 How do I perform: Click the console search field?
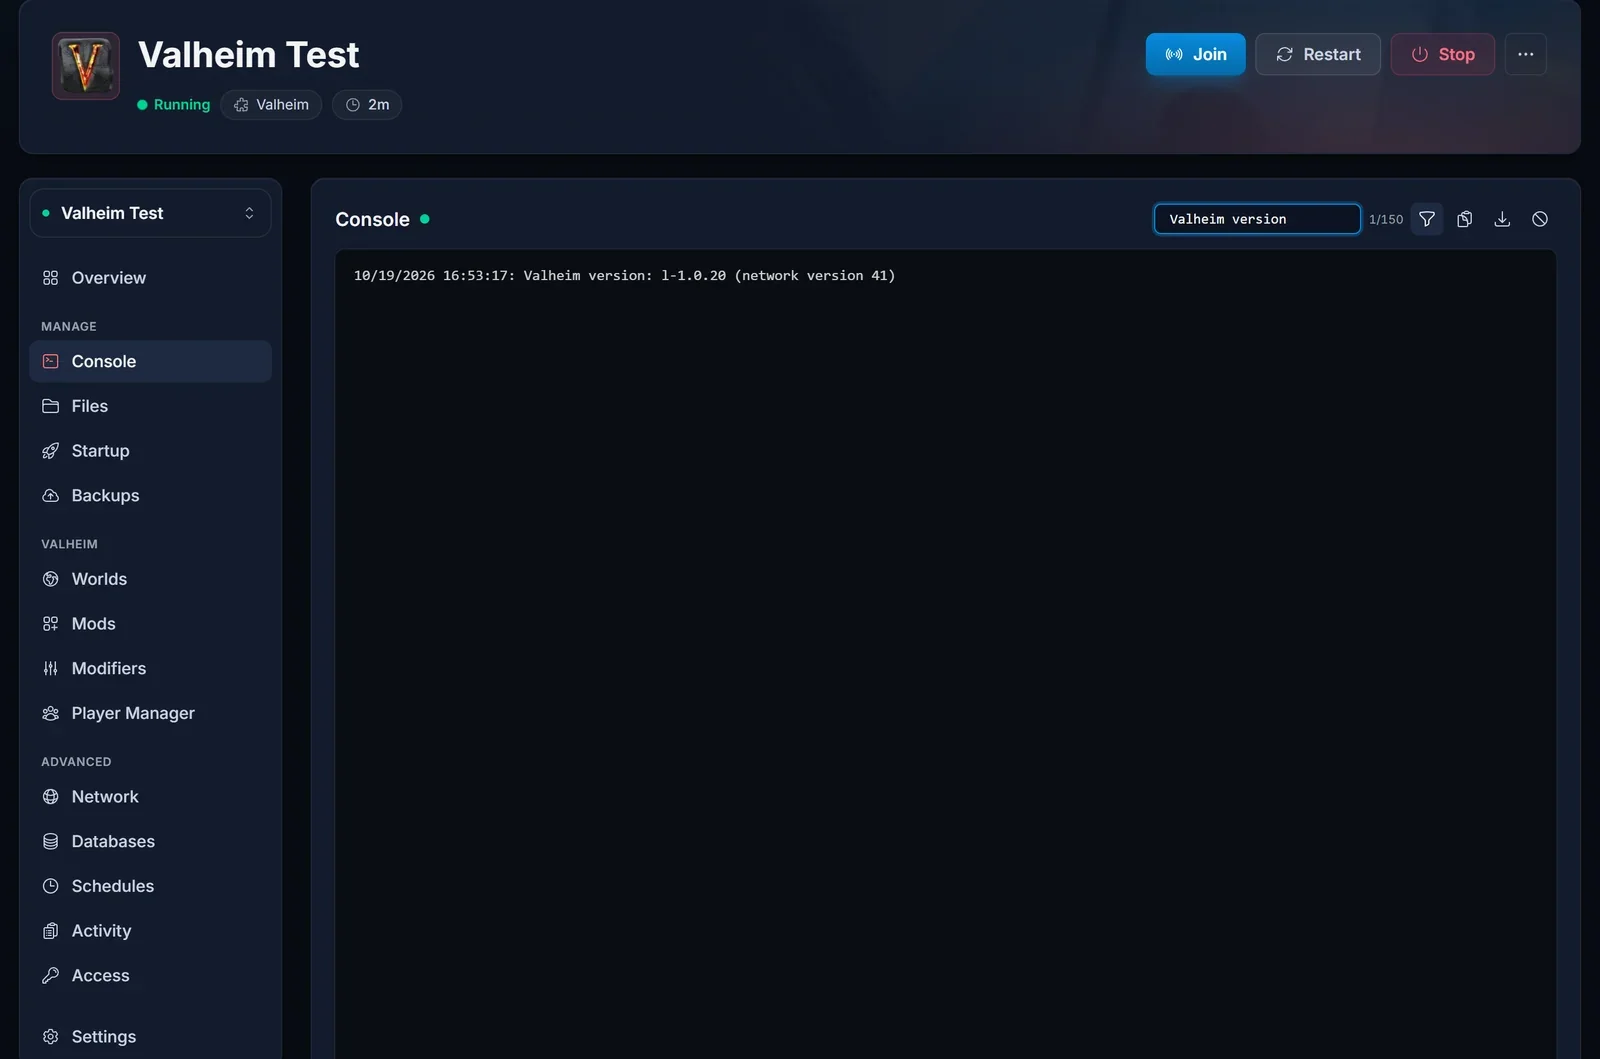tap(1257, 219)
